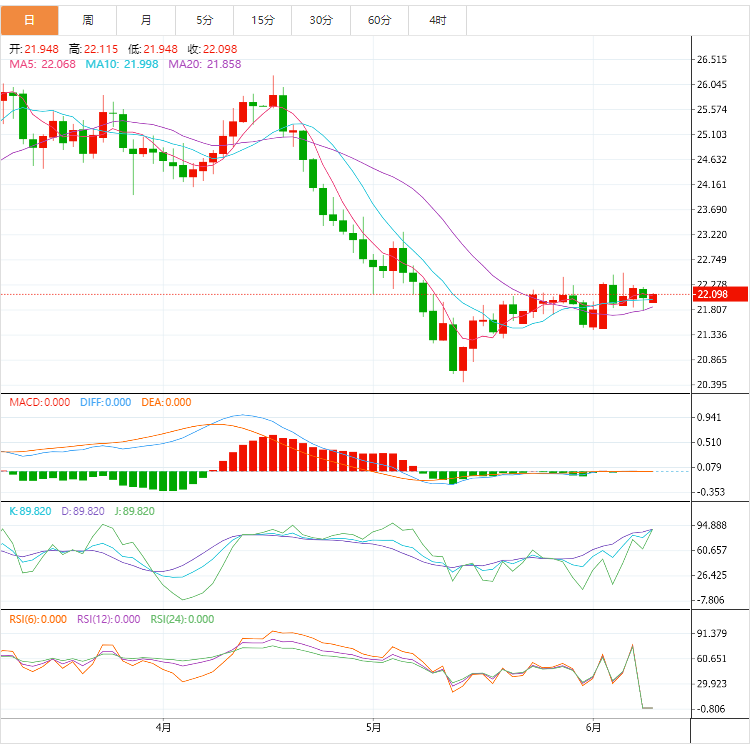This screenshot has height=754, width=756.
Task: Click the 91.379 RSI axis value
Action: click(x=712, y=634)
